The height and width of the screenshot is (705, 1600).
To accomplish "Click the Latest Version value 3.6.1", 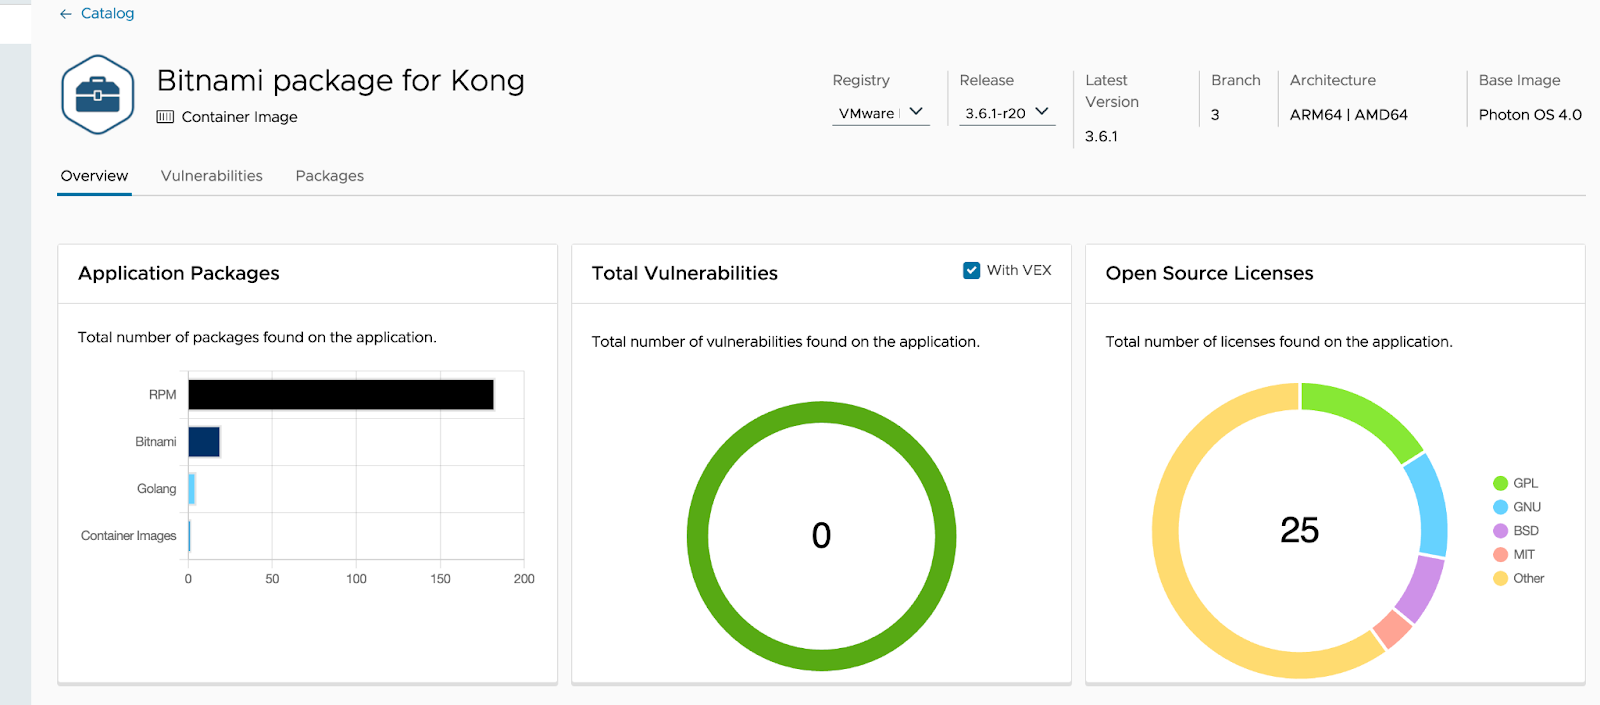I will 1101,137.
